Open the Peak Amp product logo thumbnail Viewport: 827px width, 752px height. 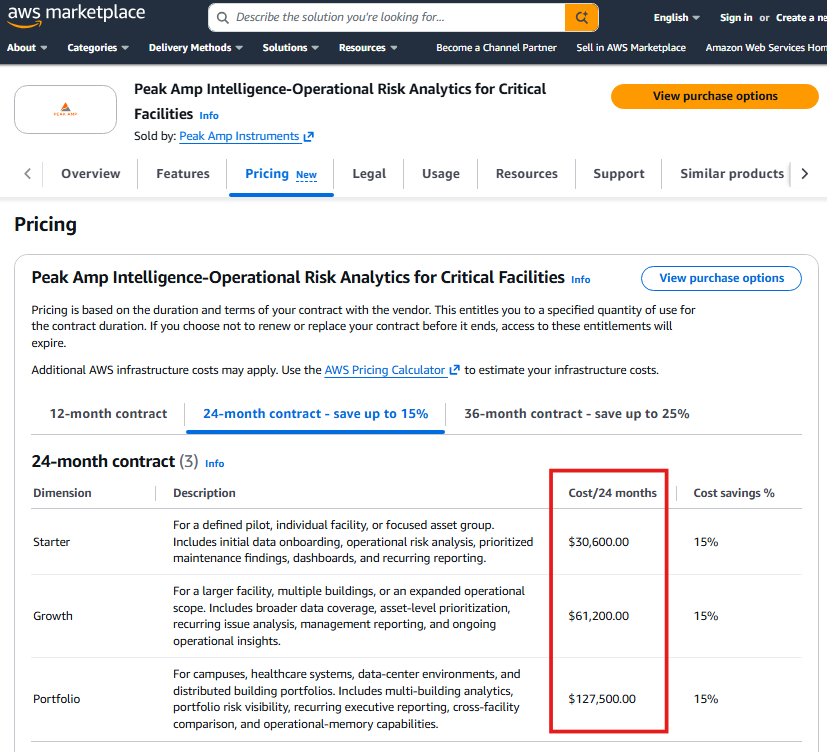(65, 110)
